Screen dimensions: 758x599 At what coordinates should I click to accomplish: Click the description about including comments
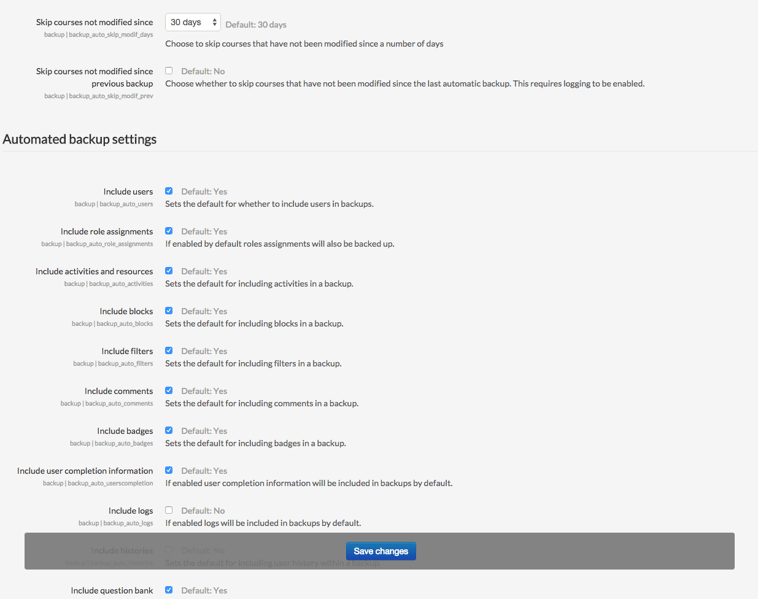pyautogui.click(x=262, y=404)
